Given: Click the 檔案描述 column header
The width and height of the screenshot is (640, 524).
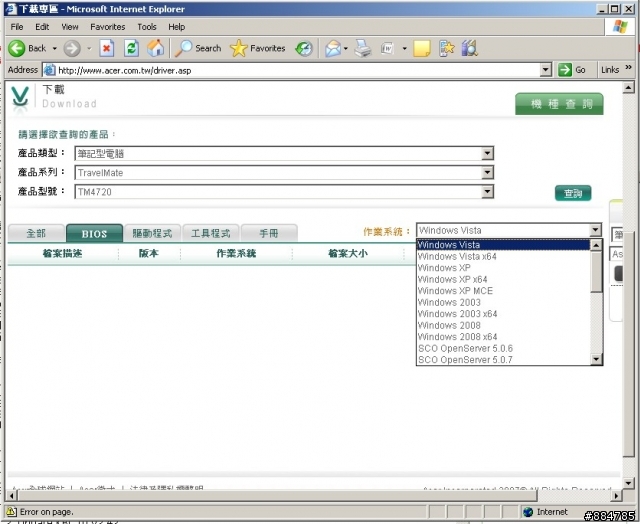Looking at the screenshot, I should tap(62, 253).
